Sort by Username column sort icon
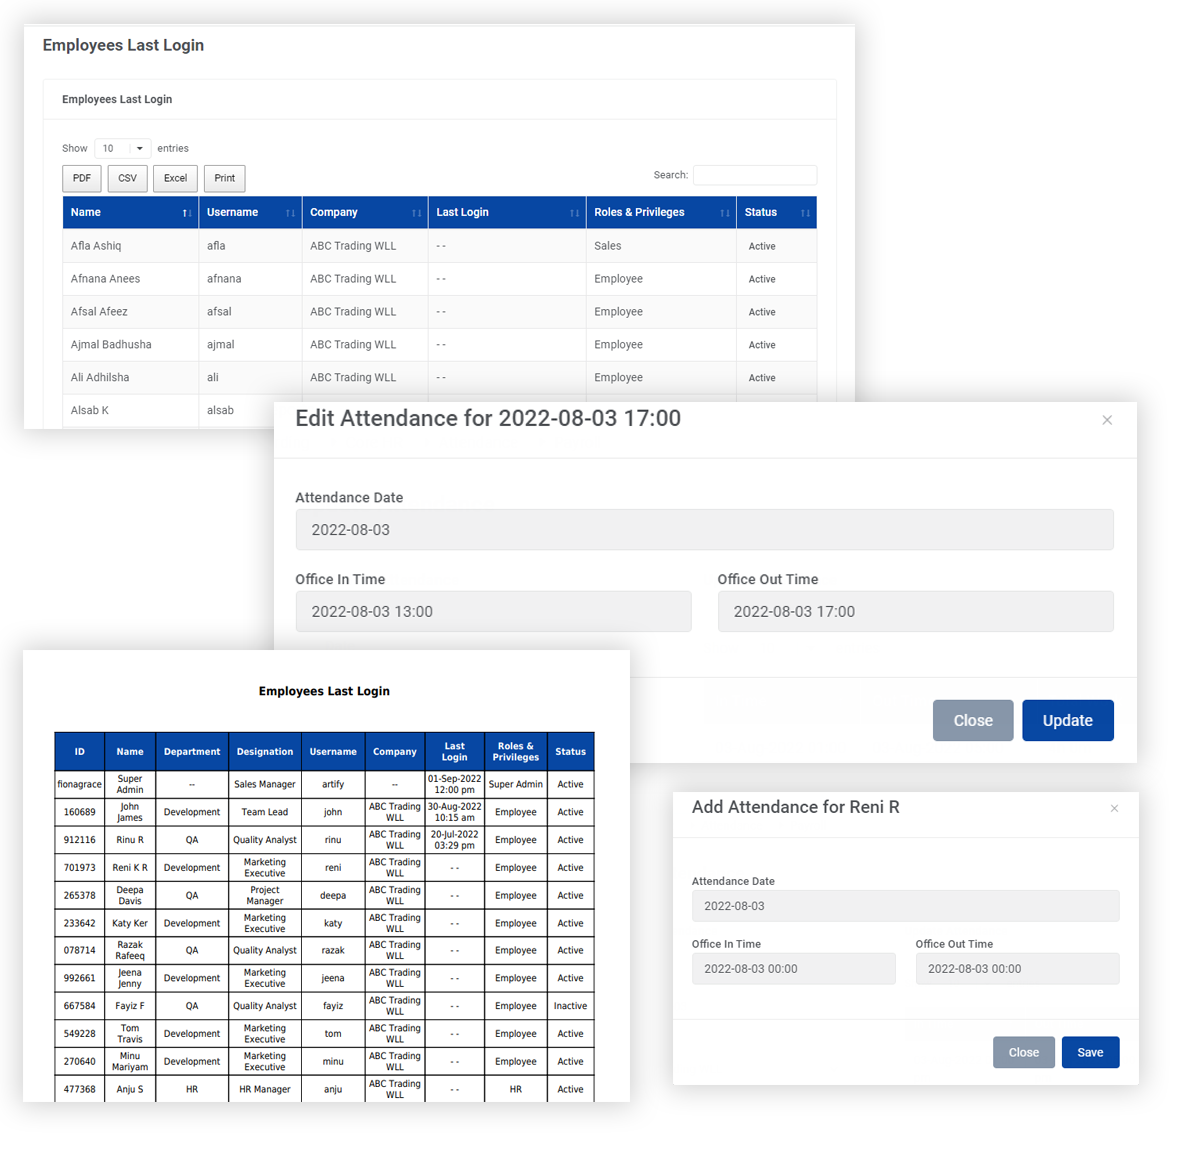 tap(290, 213)
